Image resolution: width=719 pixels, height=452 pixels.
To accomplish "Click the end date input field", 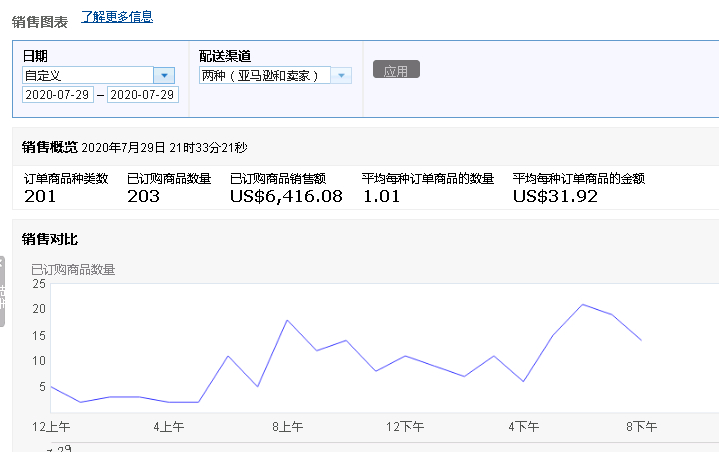I will [143, 94].
